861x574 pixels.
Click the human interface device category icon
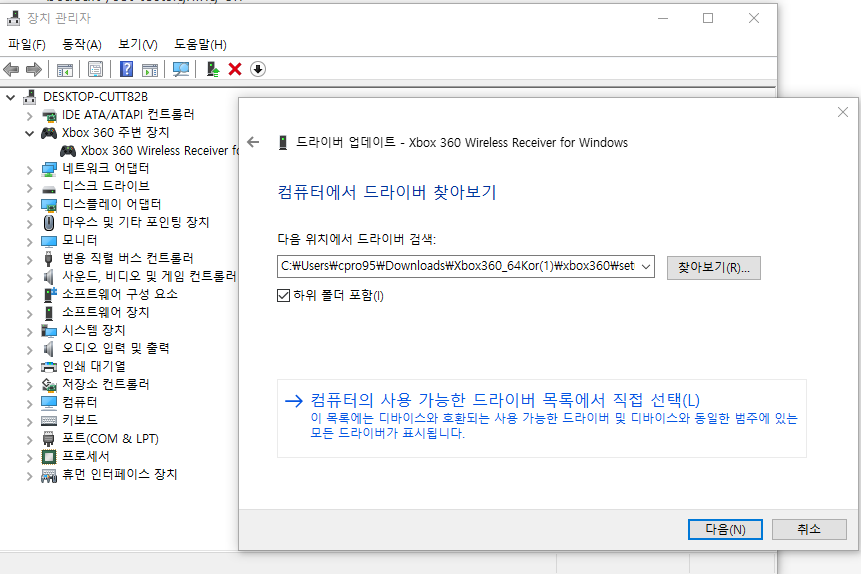point(49,475)
